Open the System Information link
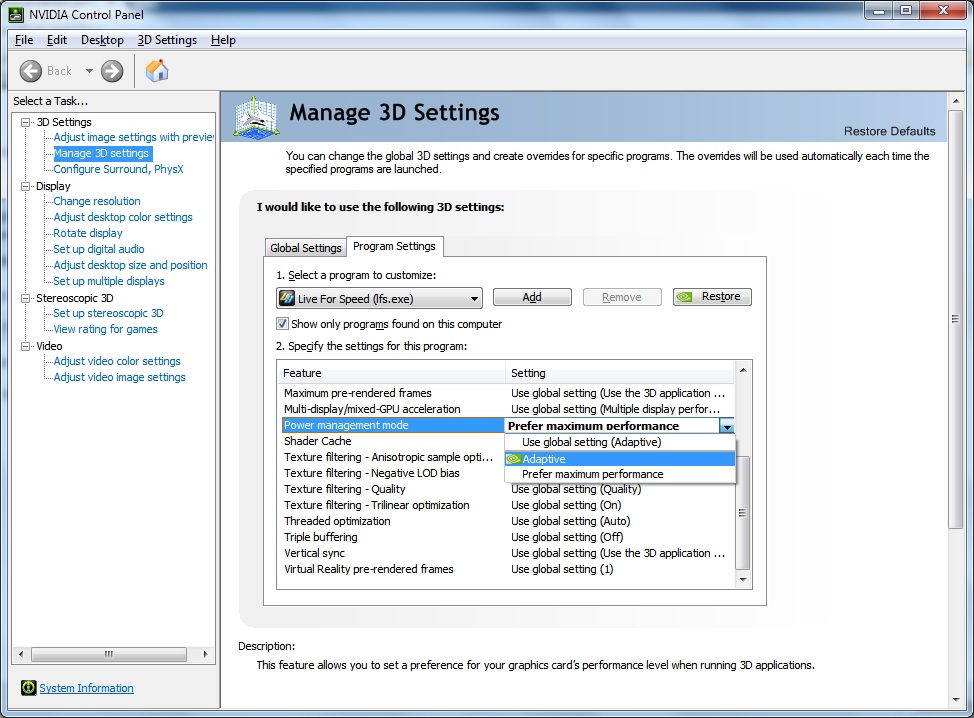 [x=86, y=688]
